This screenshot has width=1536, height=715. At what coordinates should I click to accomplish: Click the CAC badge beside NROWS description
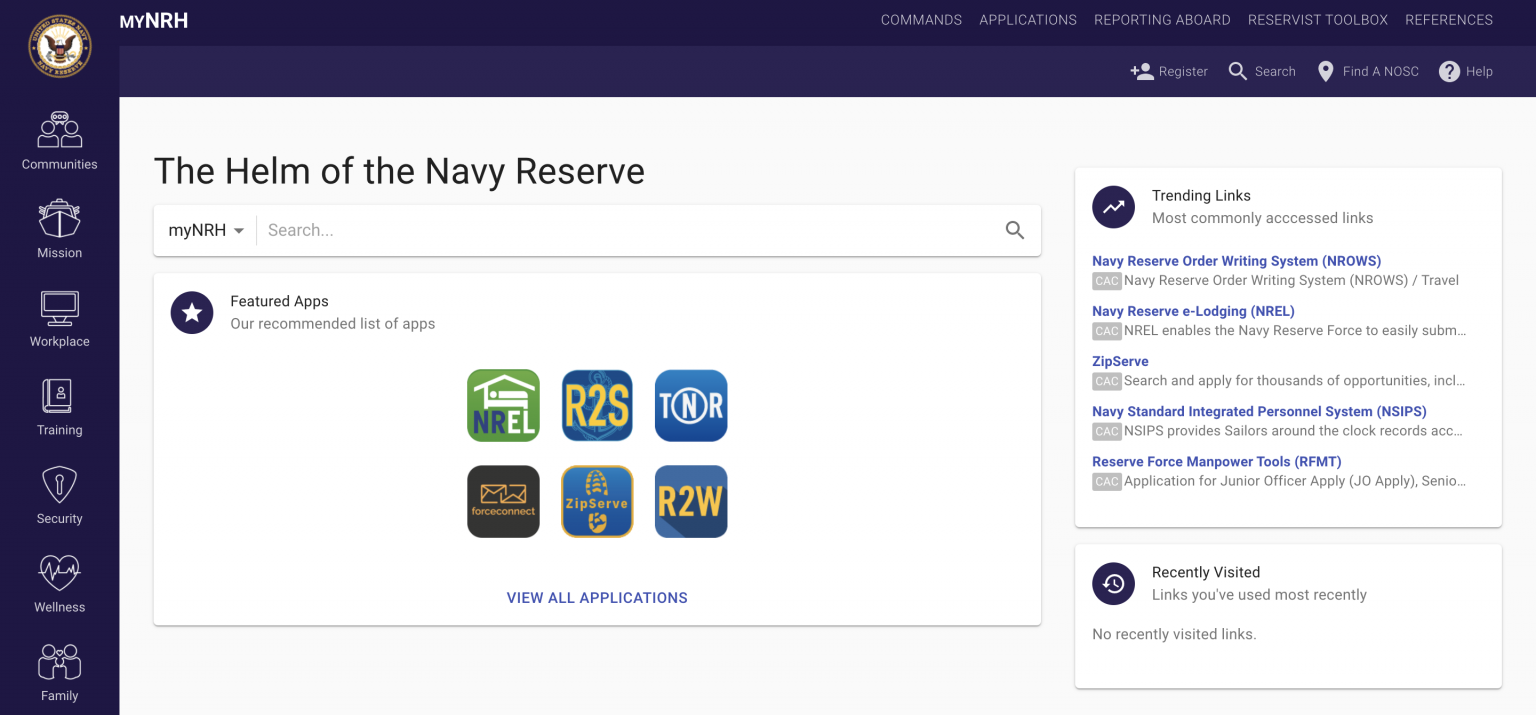pos(1107,281)
